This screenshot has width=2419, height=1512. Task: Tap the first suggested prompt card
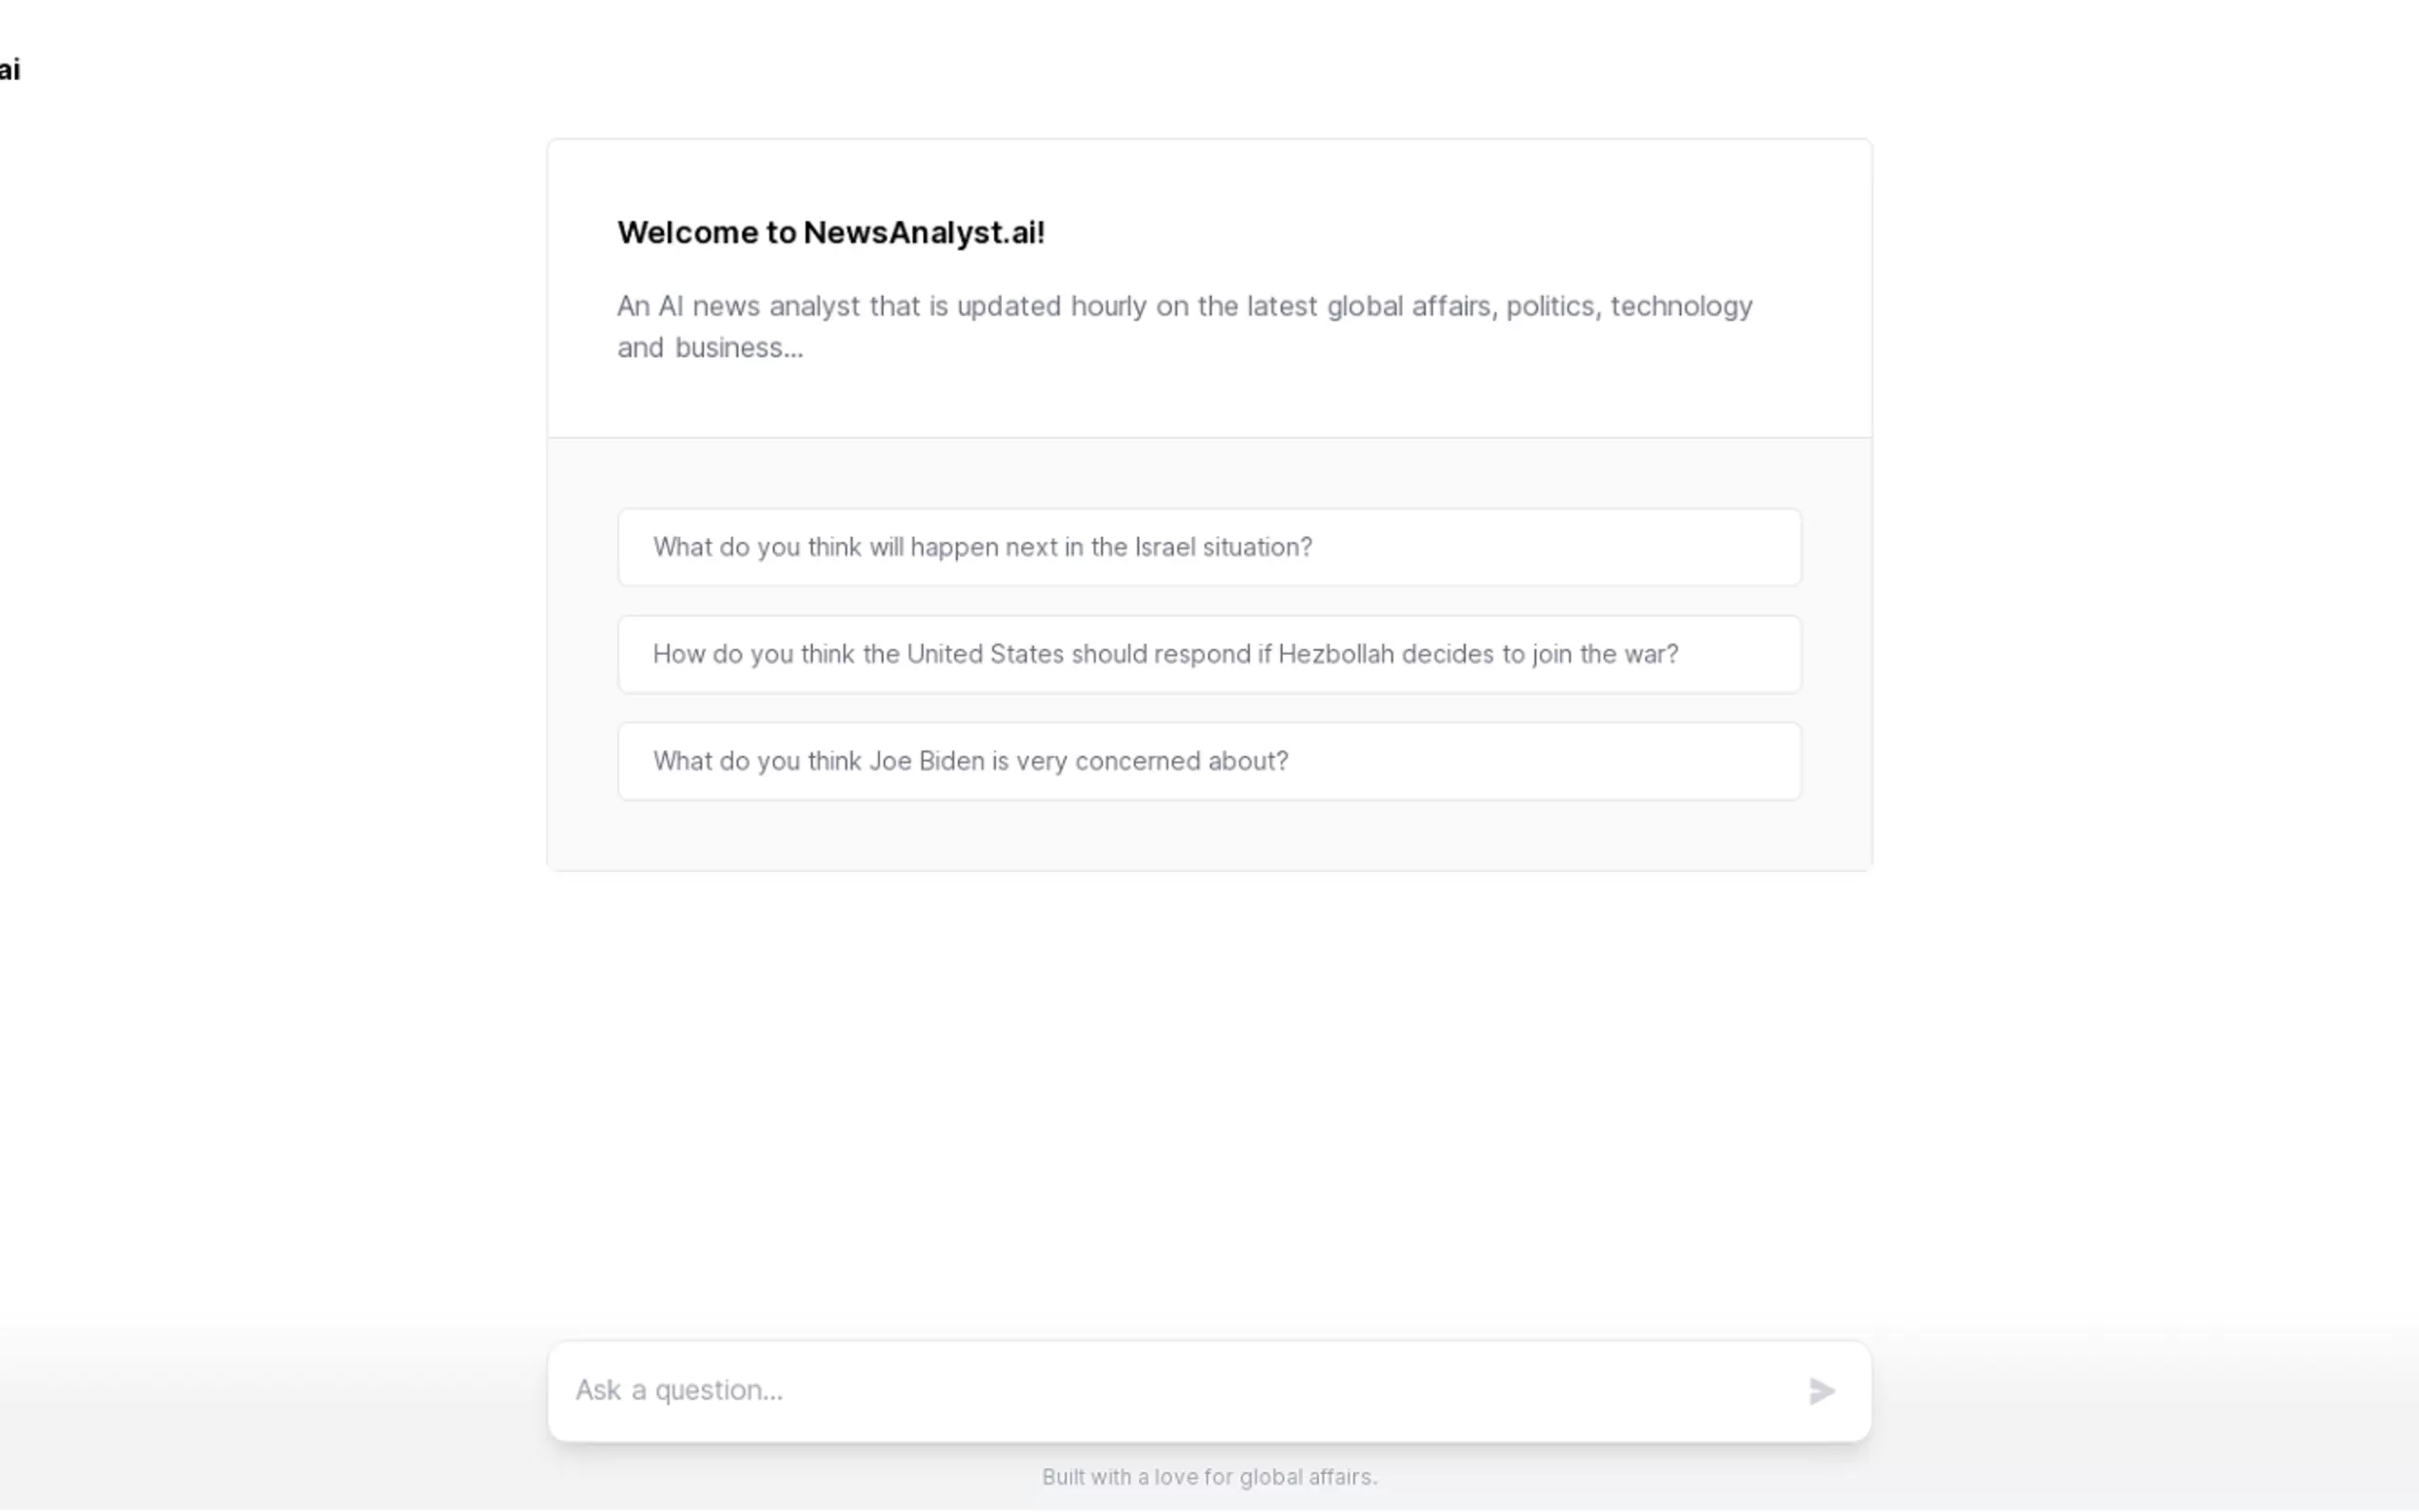tap(1209, 547)
